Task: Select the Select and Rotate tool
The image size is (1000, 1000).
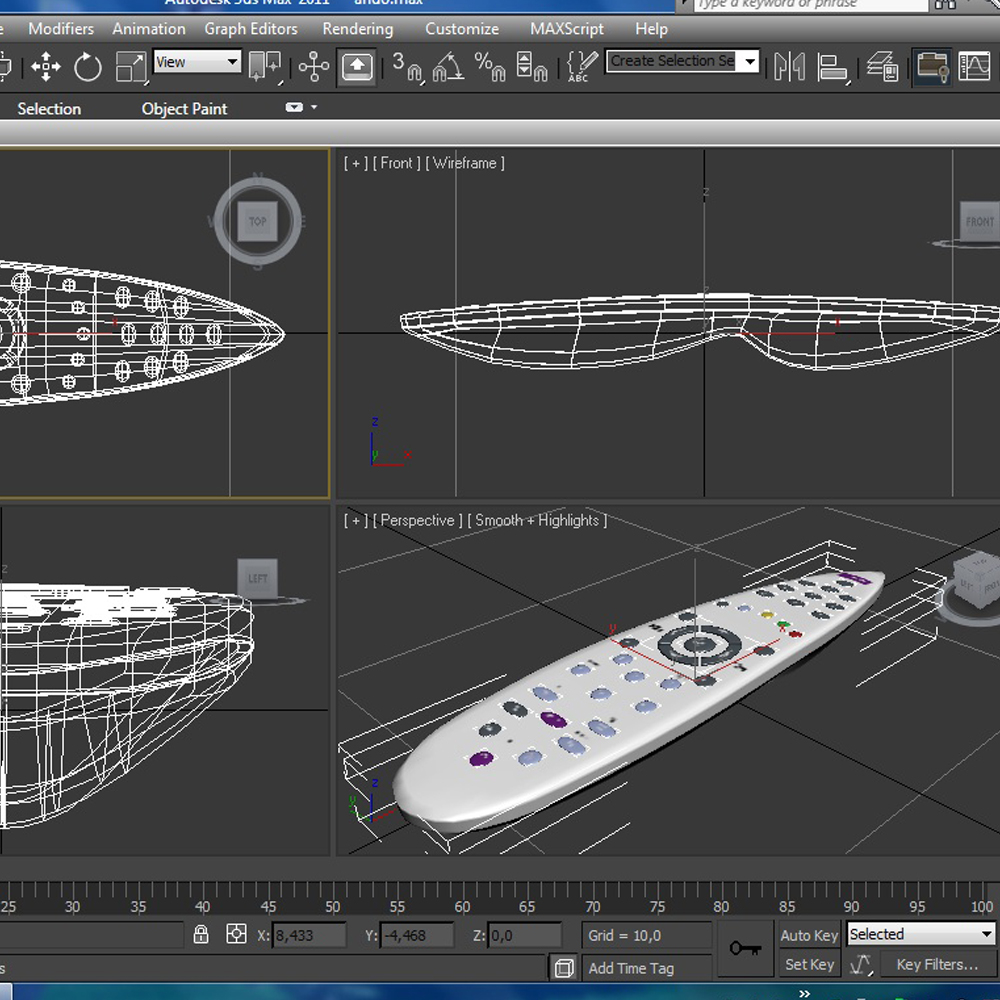Action: point(87,66)
